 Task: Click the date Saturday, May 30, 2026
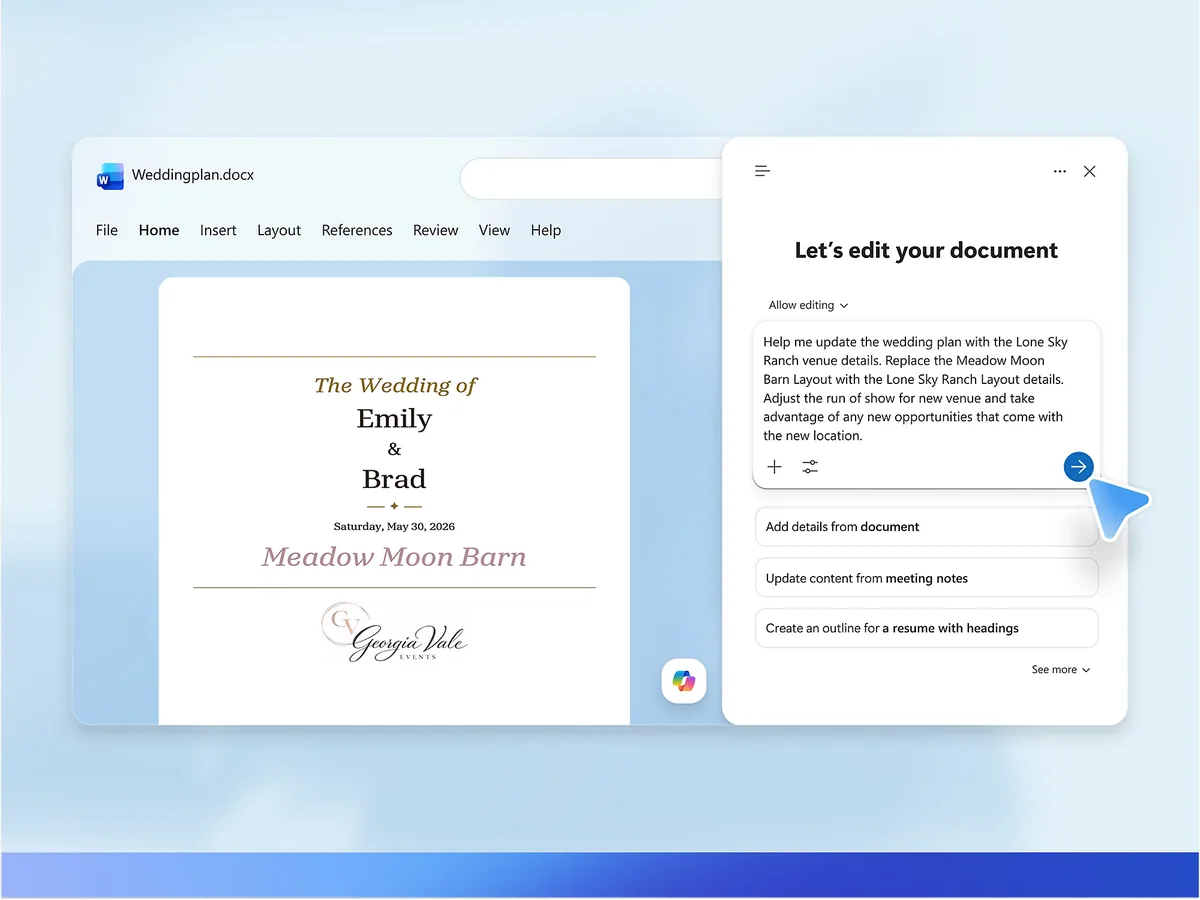(394, 526)
